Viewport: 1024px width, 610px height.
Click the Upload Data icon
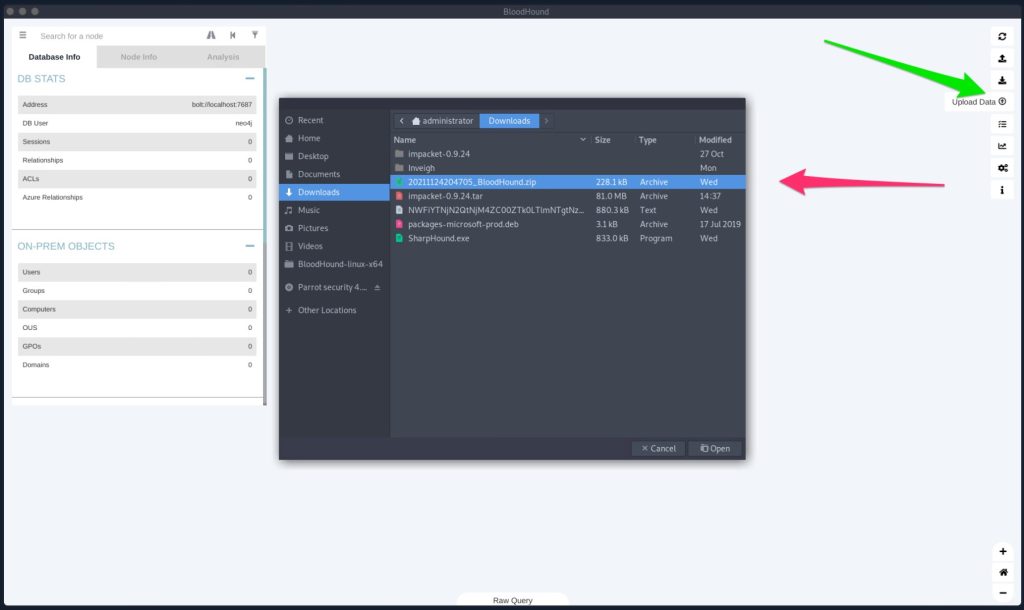tap(1002, 102)
